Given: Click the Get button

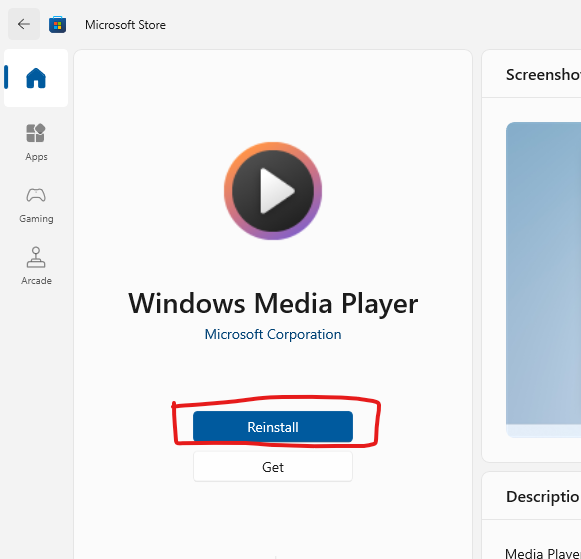Looking at the screenshot, I should [273, 467].
